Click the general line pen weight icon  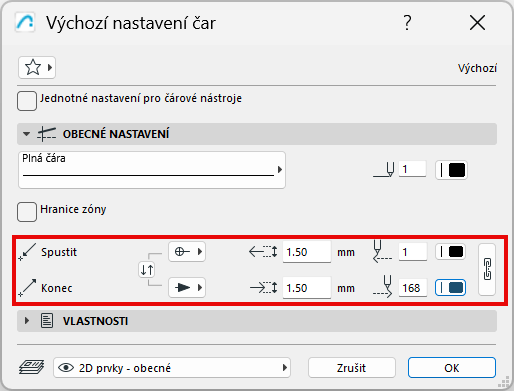click(x=384, y=169)
